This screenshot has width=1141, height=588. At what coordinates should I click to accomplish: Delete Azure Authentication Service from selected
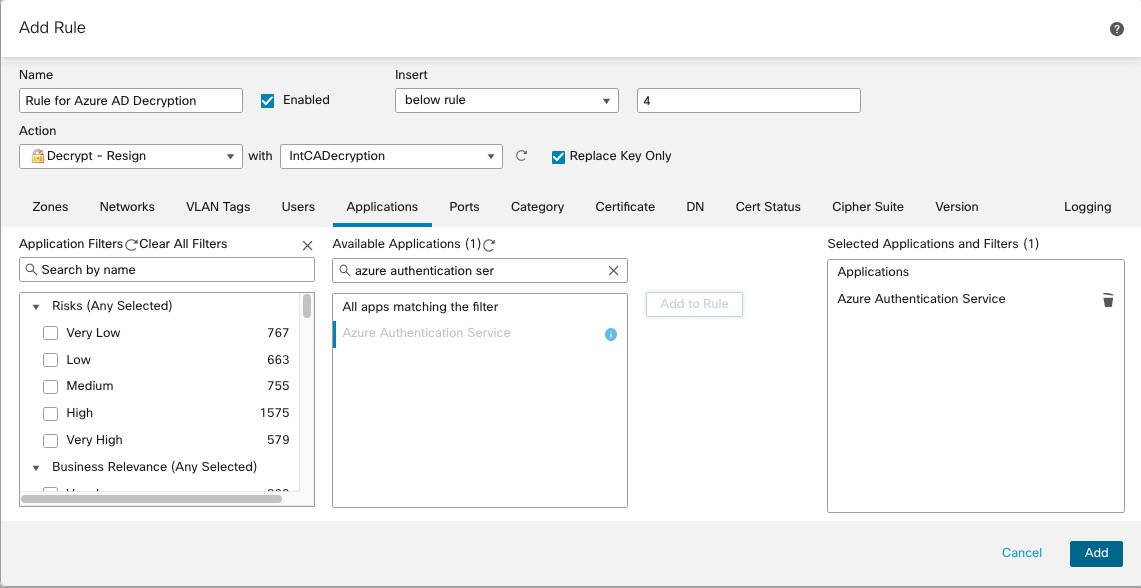click(1108, 300)
